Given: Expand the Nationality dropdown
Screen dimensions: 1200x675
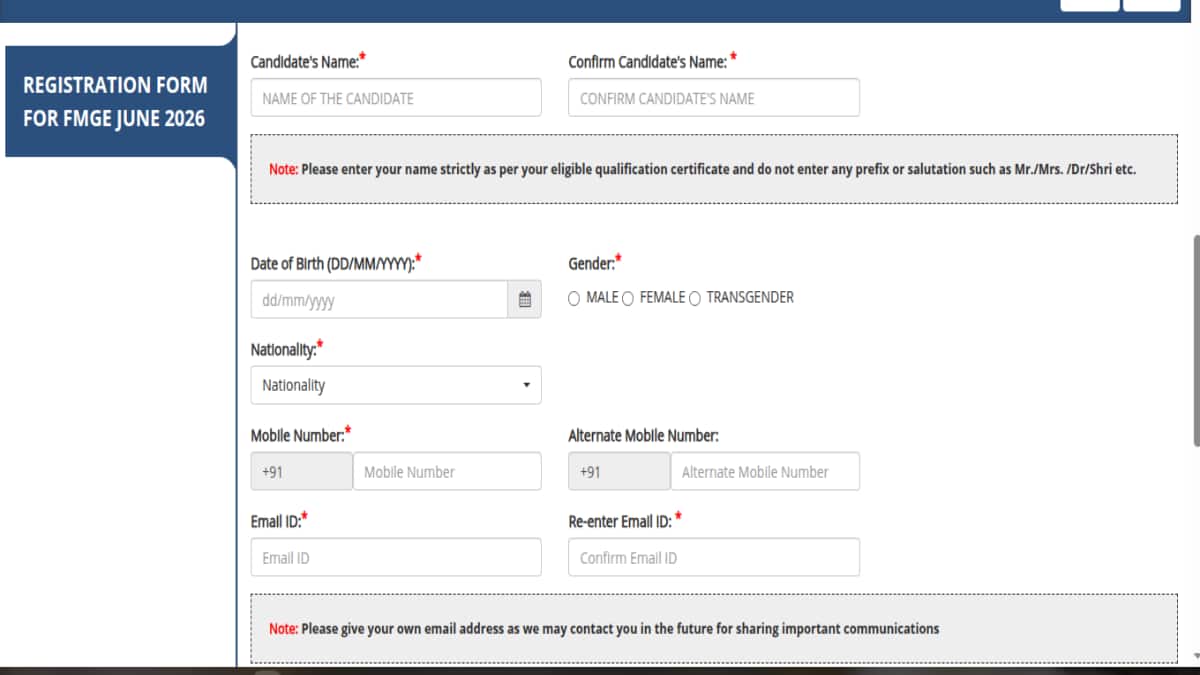Looking at the screenshot, I should pyautogui.click(x=395, y=385).
